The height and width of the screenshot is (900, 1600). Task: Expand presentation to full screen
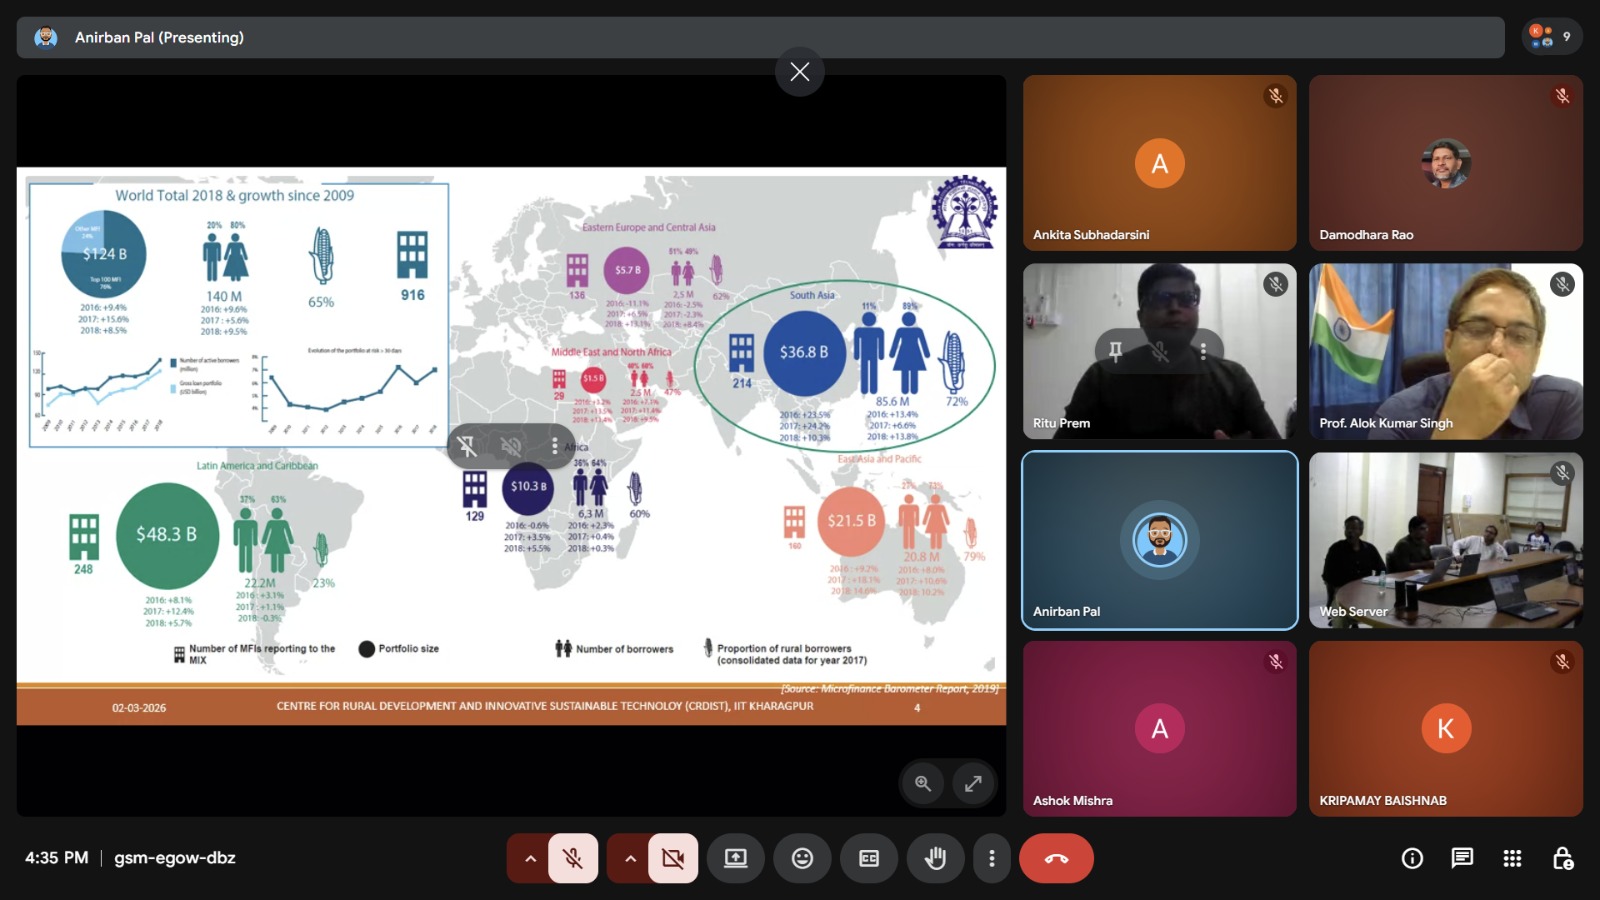tap(973, 784)
